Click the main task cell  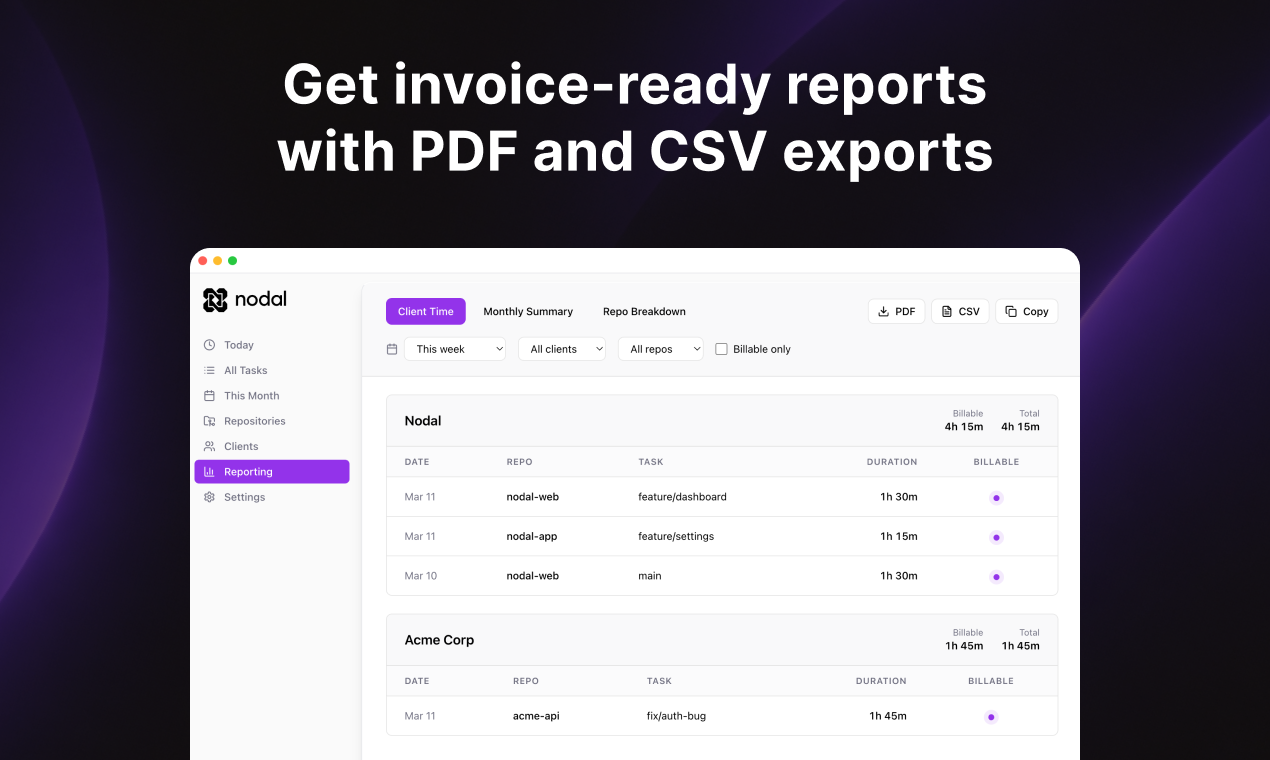[650, 576]
